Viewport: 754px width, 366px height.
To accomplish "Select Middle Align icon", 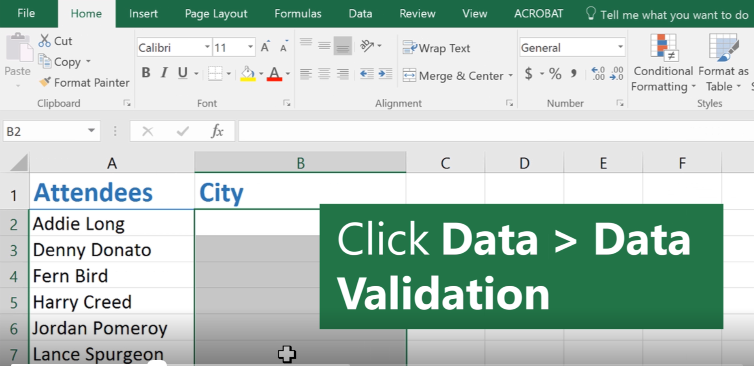I will [325, 46].
